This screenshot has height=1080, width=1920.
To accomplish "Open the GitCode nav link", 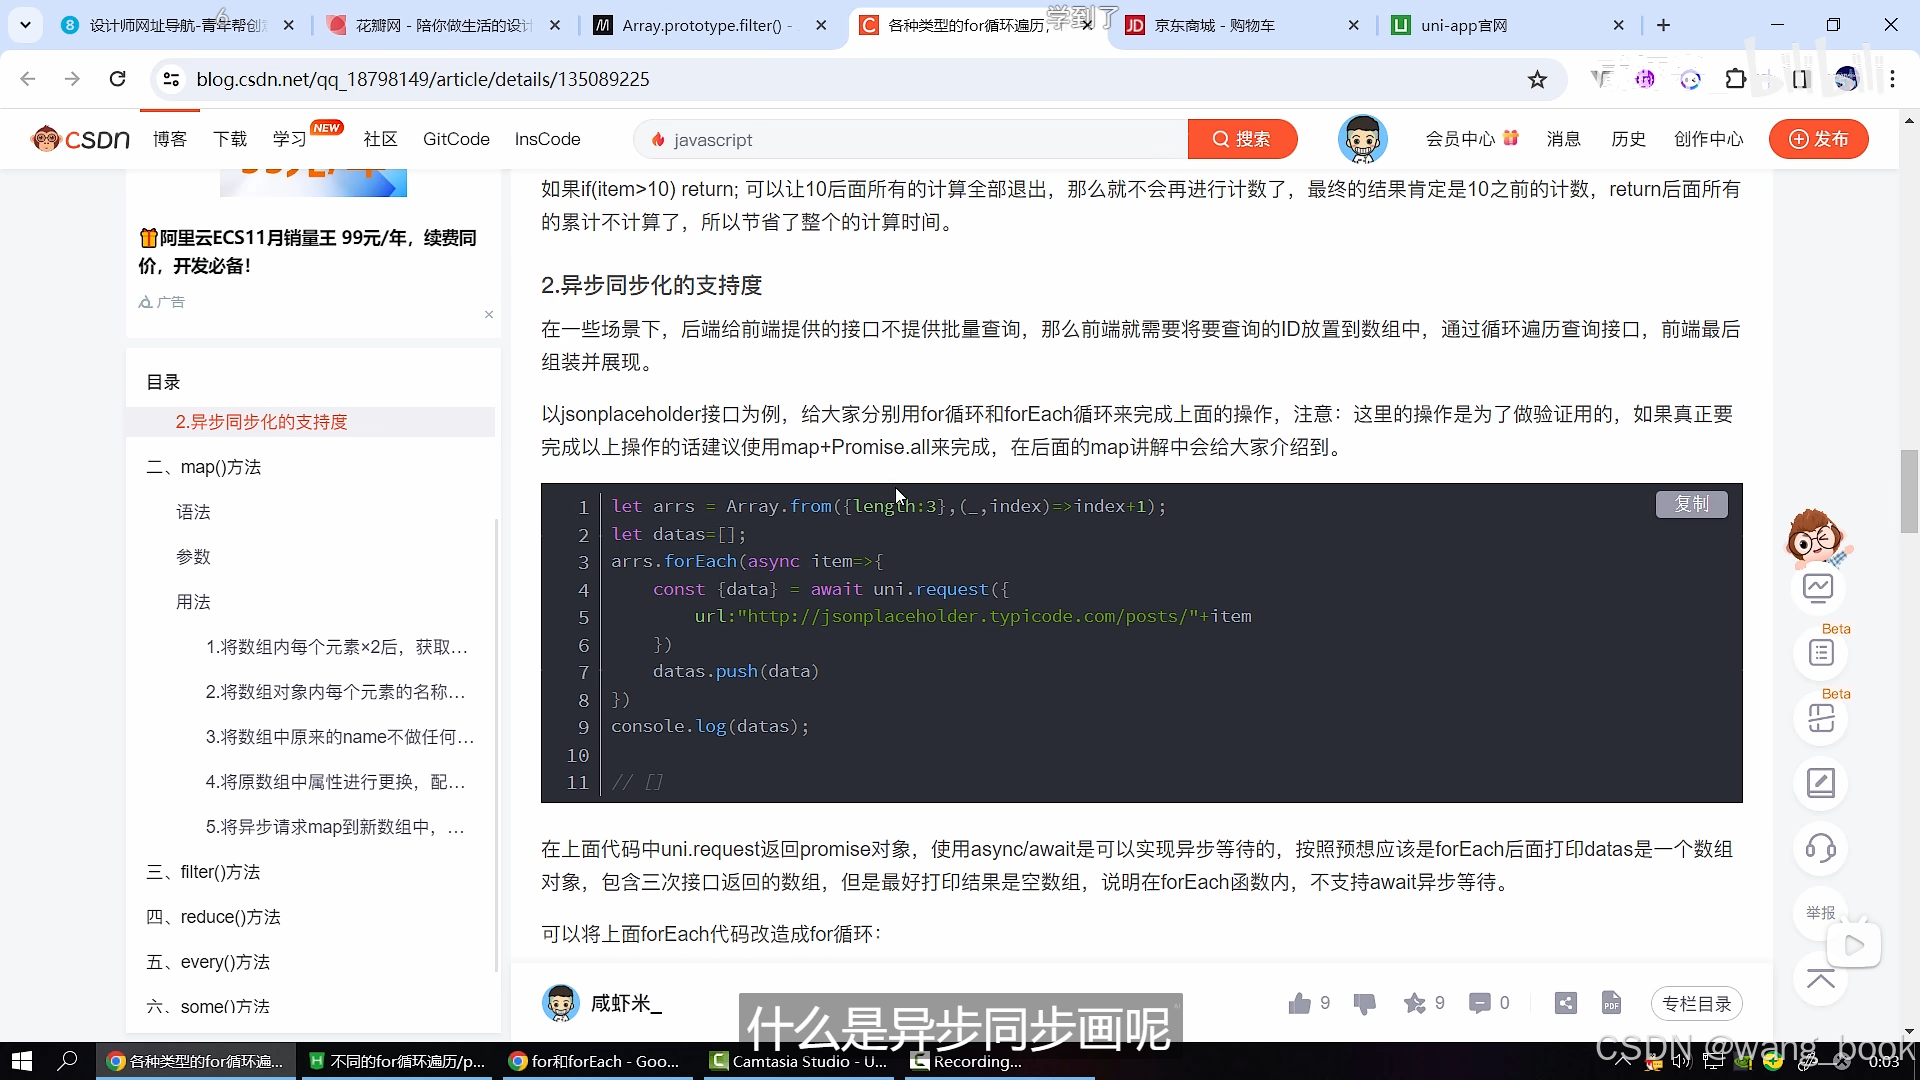I will [456, 139].
